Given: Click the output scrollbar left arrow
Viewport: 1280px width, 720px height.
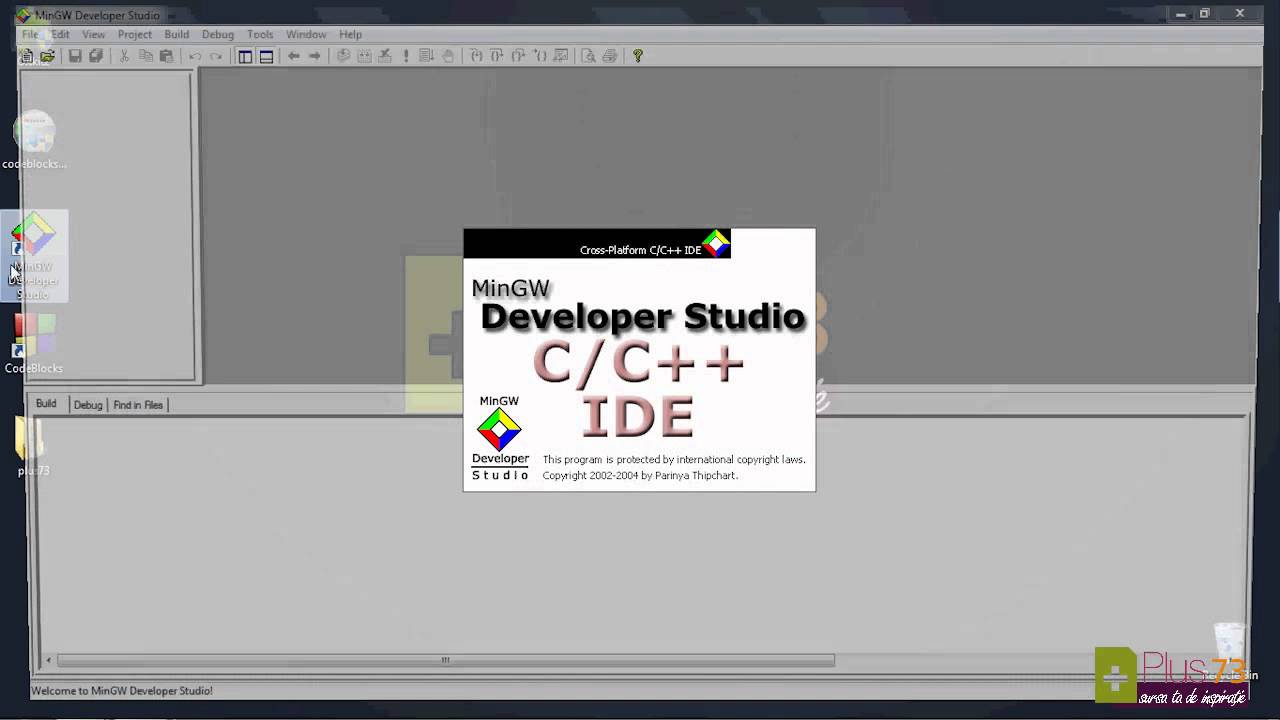Looking at the screenshot, I should pyautogui.click(x=48, y=660).
